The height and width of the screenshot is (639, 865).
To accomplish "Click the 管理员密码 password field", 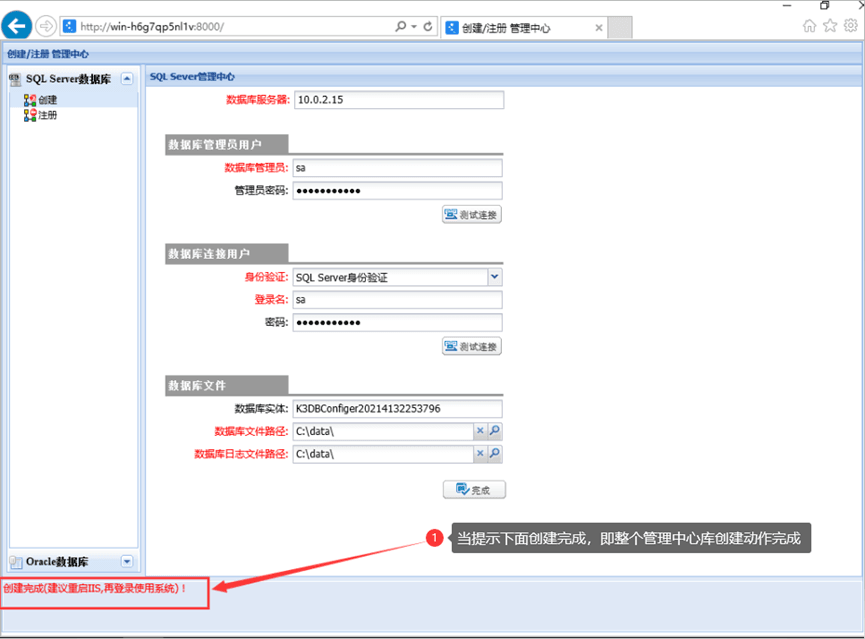I will coord(397,191).
